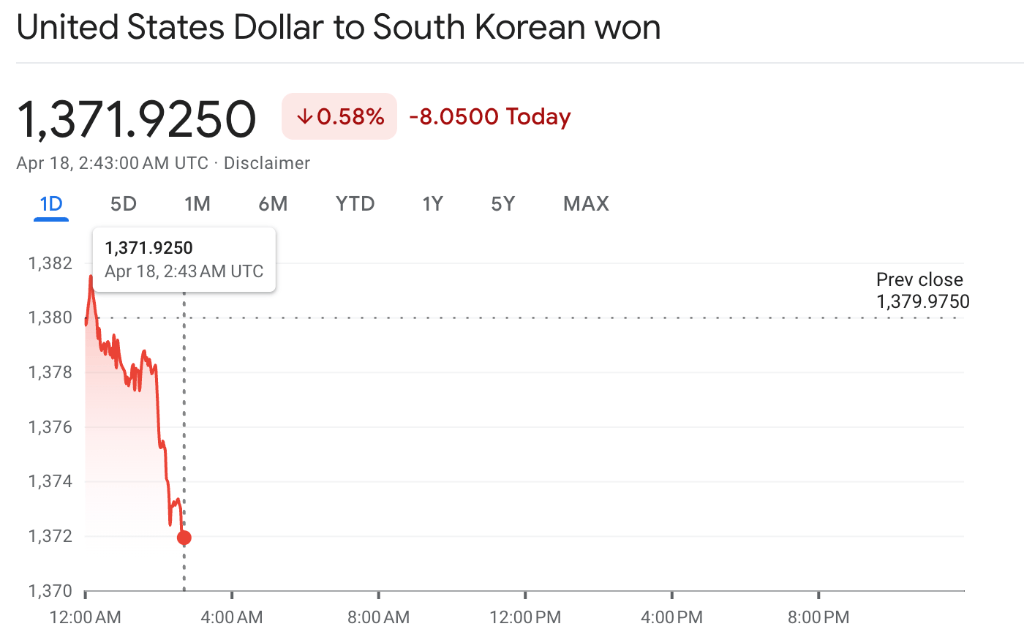The width and height of the screenshot is (1024, 636).
Task: Click the 1,380 y-axis label
Action: tap(50, 318)
